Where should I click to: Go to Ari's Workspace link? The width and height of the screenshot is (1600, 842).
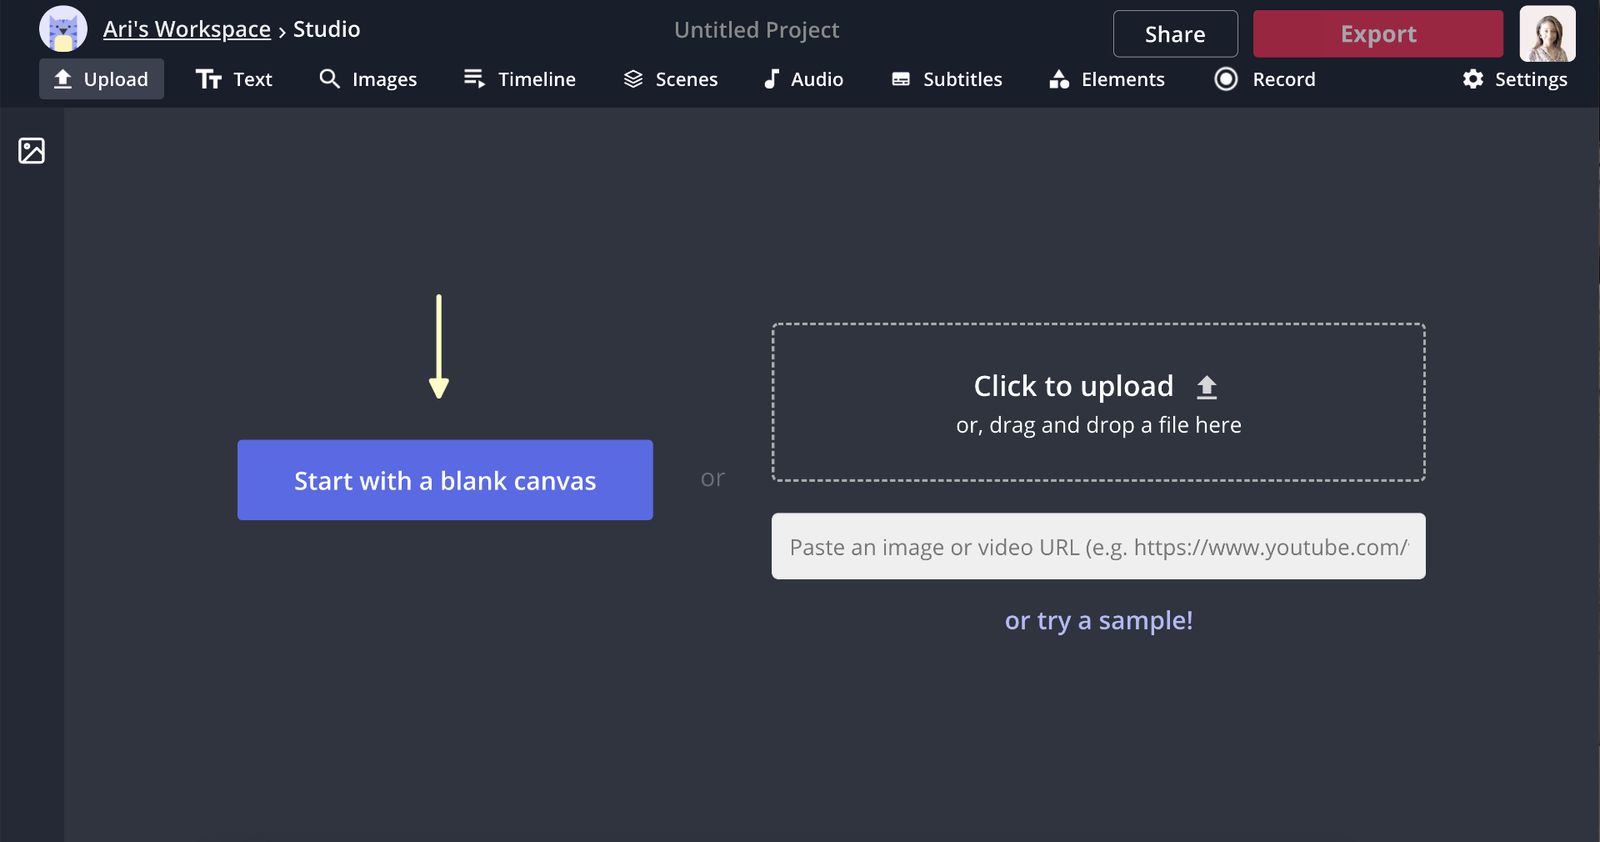pyautogui.click(x=187, y=29)
